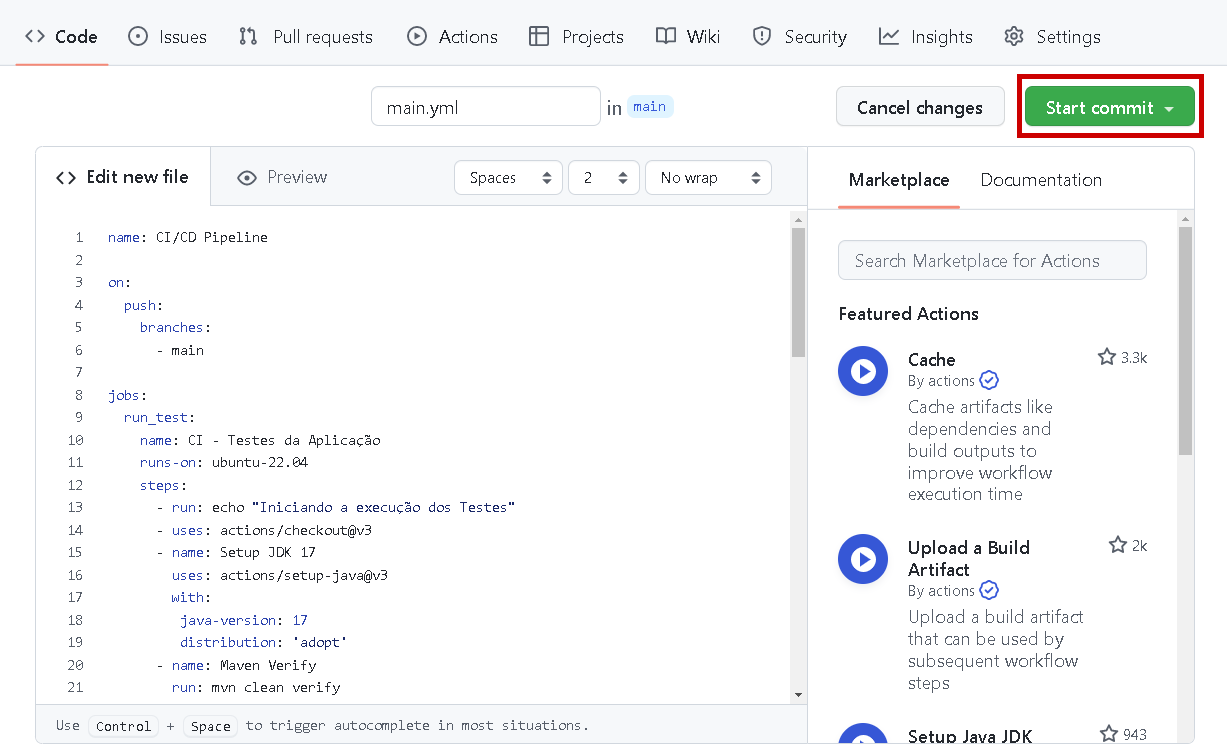Click the Cancel changes button

click(919, 108)
